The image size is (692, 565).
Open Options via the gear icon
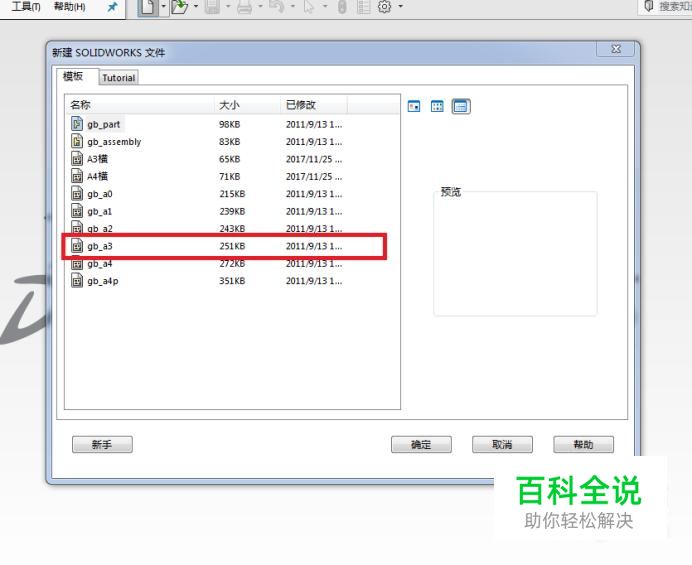click(x=384, y=6)
